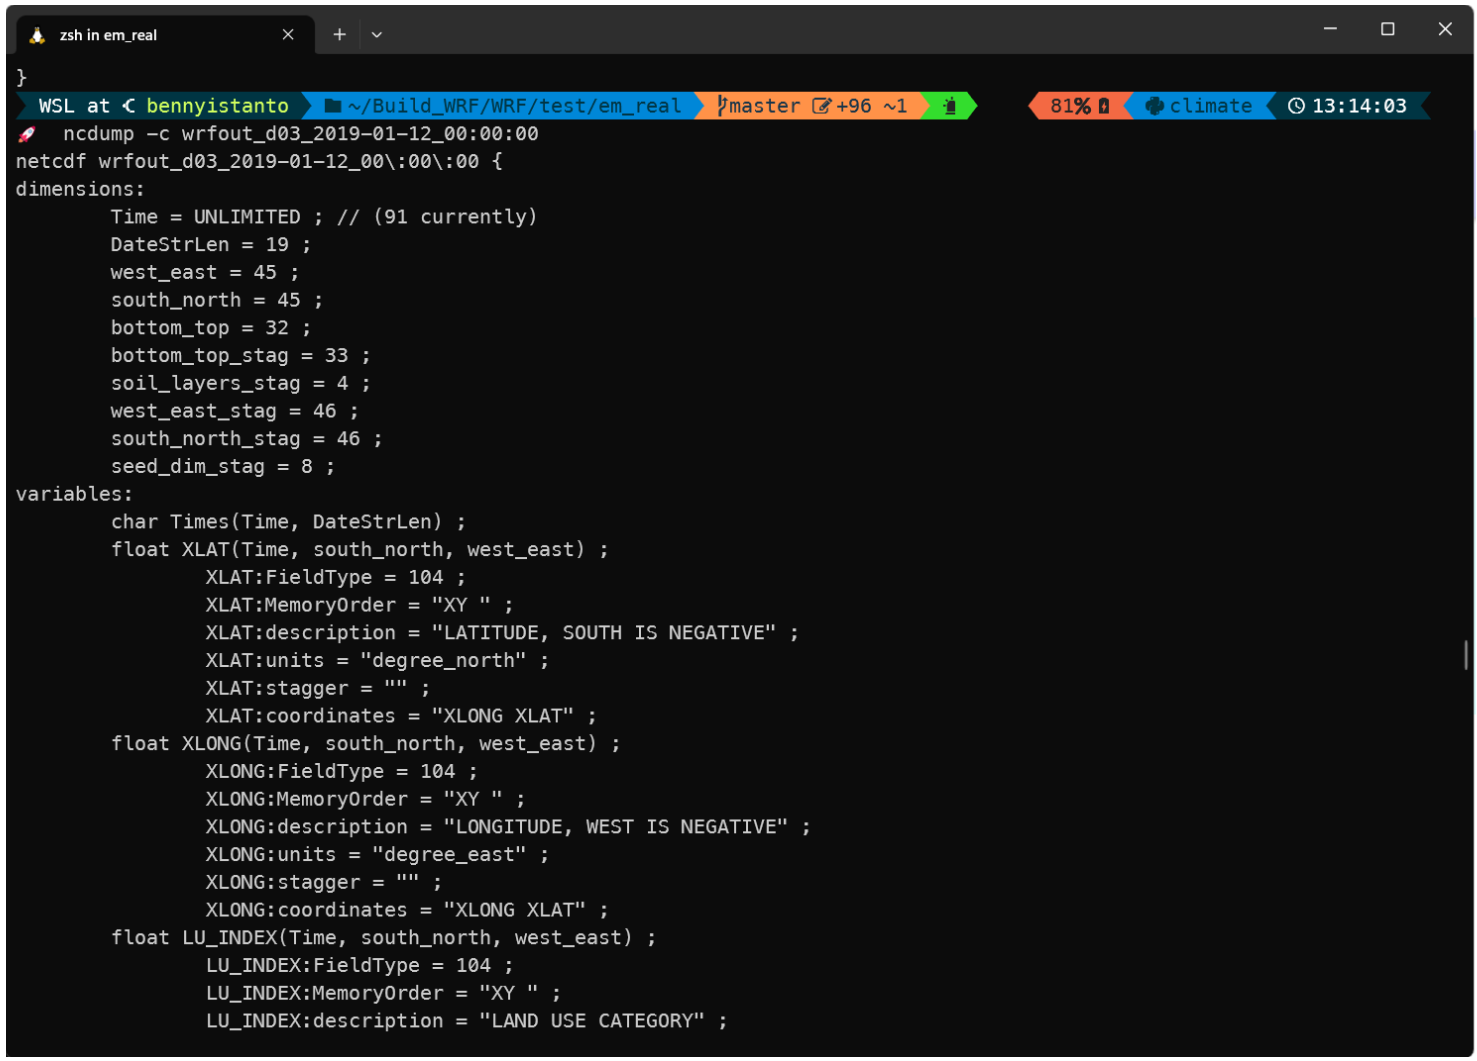Image resolution: width=1477 pixels, height=1061 pixels.
Task: Click the 'Time = UNLIMITED' dimension line
Action: [x=323, y=217]
